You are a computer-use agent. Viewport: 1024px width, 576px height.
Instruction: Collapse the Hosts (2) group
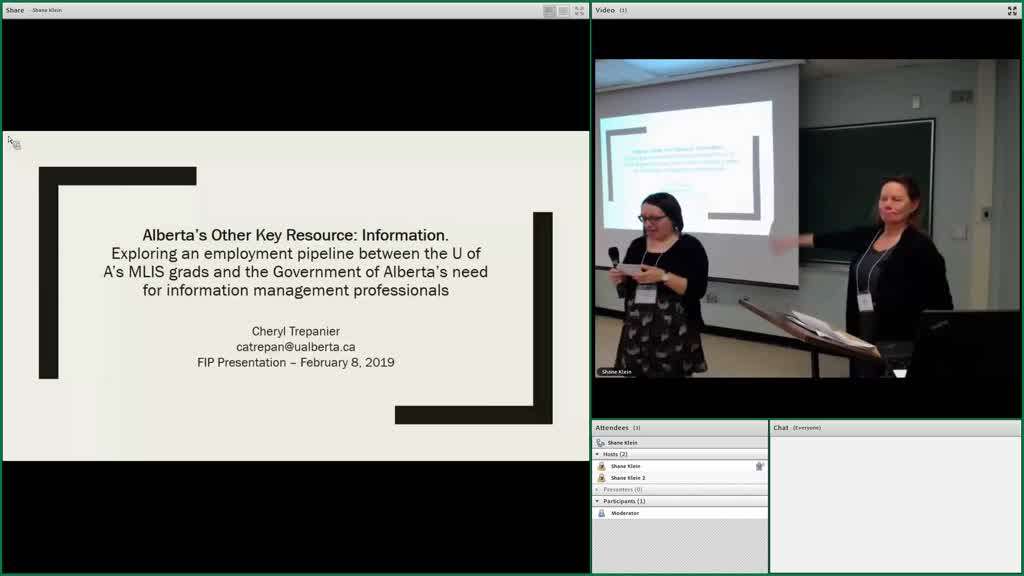point(597,454)
